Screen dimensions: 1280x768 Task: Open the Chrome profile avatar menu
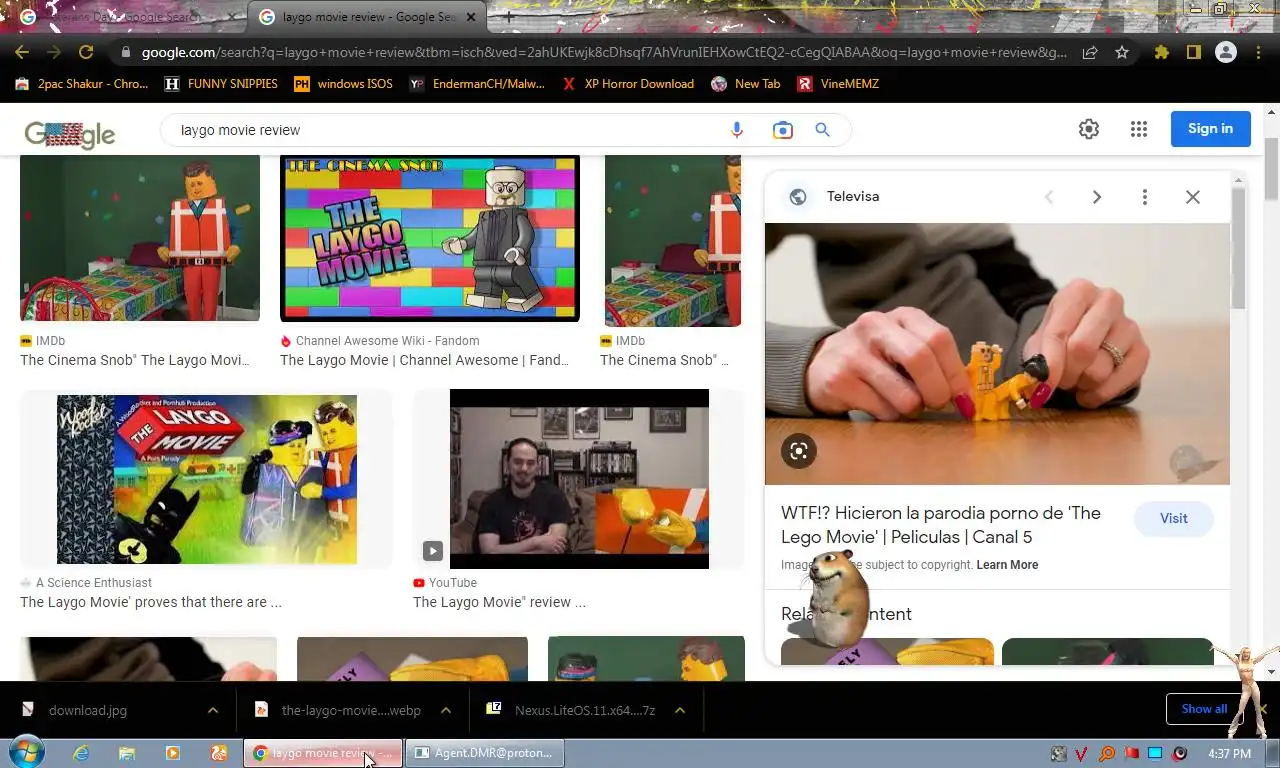pos(1225,52)
